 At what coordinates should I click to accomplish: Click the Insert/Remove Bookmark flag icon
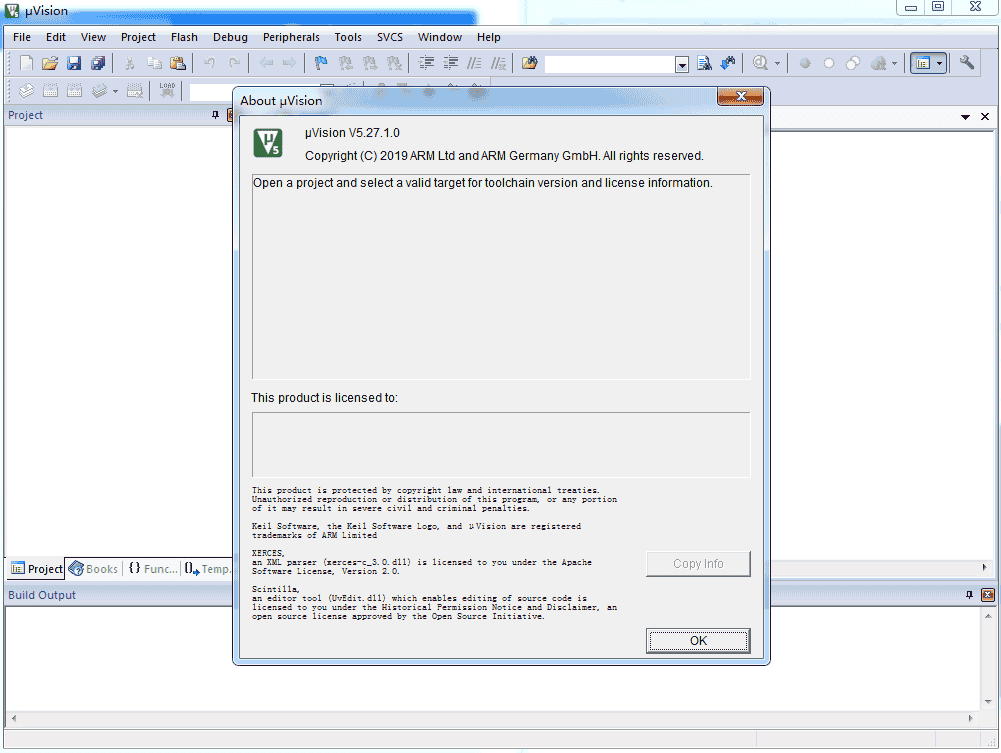click(x=321, y=63)
